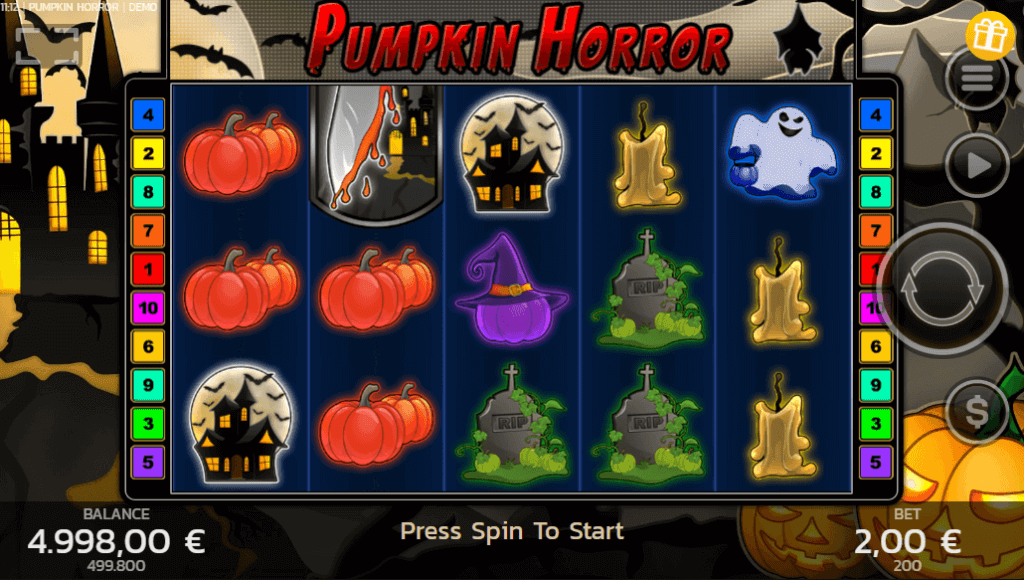Open the gift box bonus icon
1024x580 pixels.
[990, 35]
